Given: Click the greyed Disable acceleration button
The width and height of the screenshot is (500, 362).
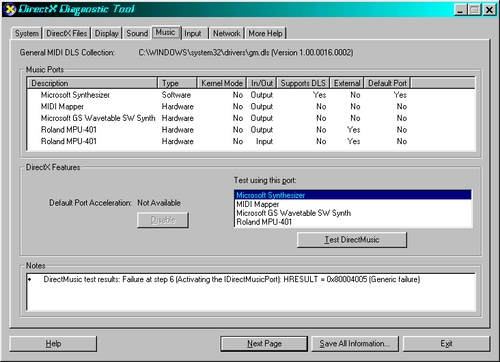Looking at the screenshot, I should (163, 220).
